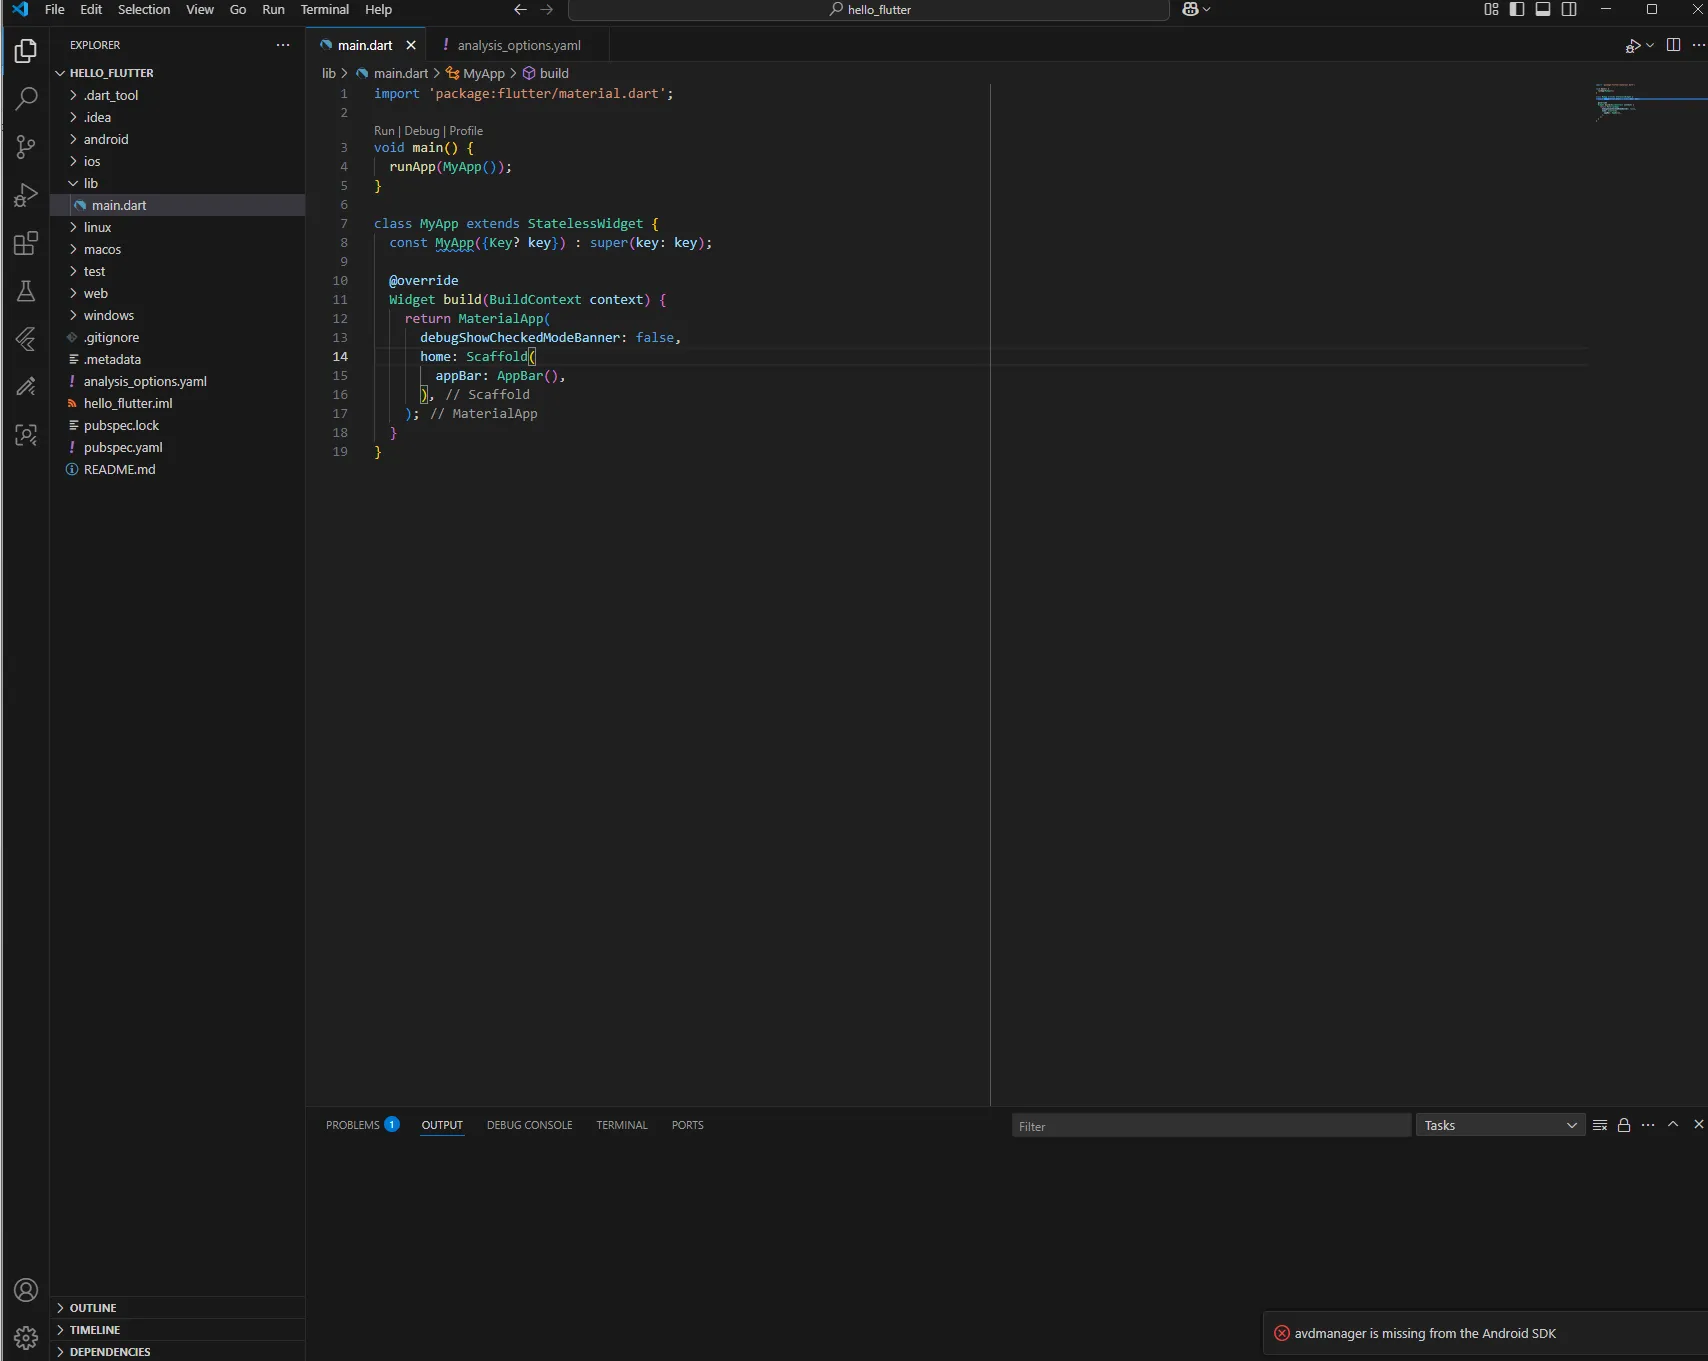This screenshot has width=1708, height=1361.
Task: Close the main.dart editor tab
Action: click(411, 45)
